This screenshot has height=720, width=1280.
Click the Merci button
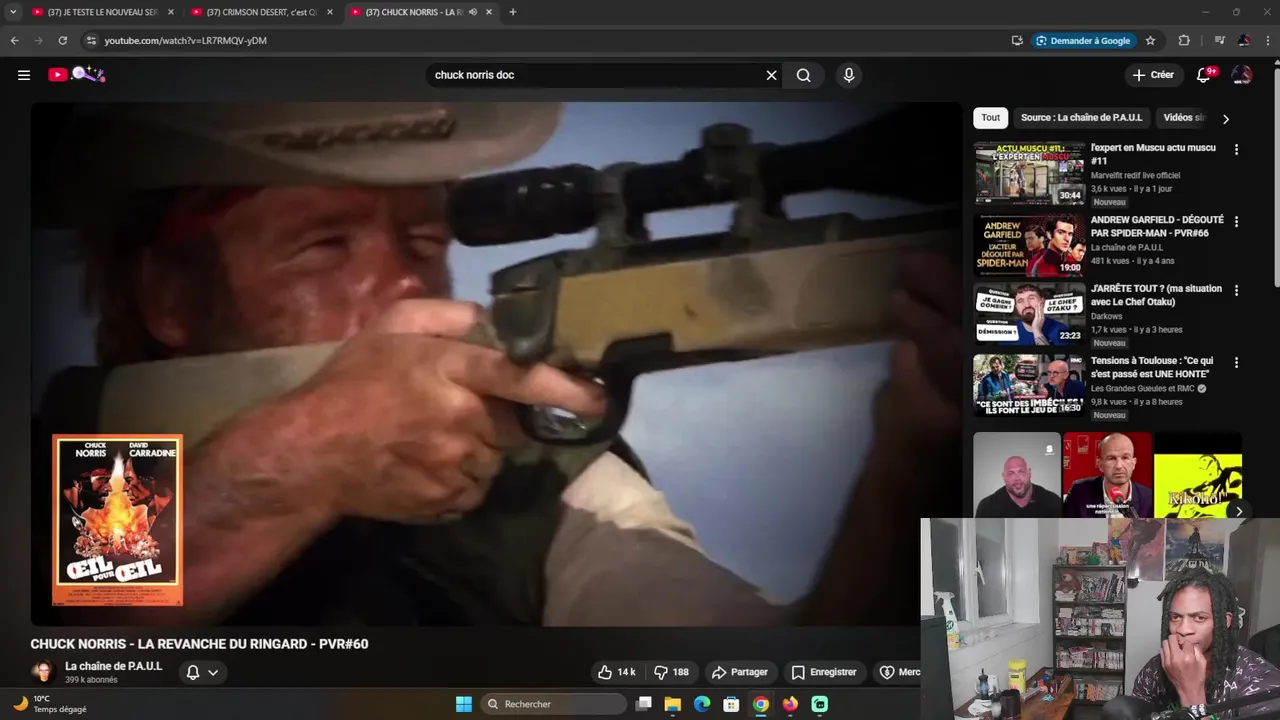pyautogui.click(x=898, y=672)
